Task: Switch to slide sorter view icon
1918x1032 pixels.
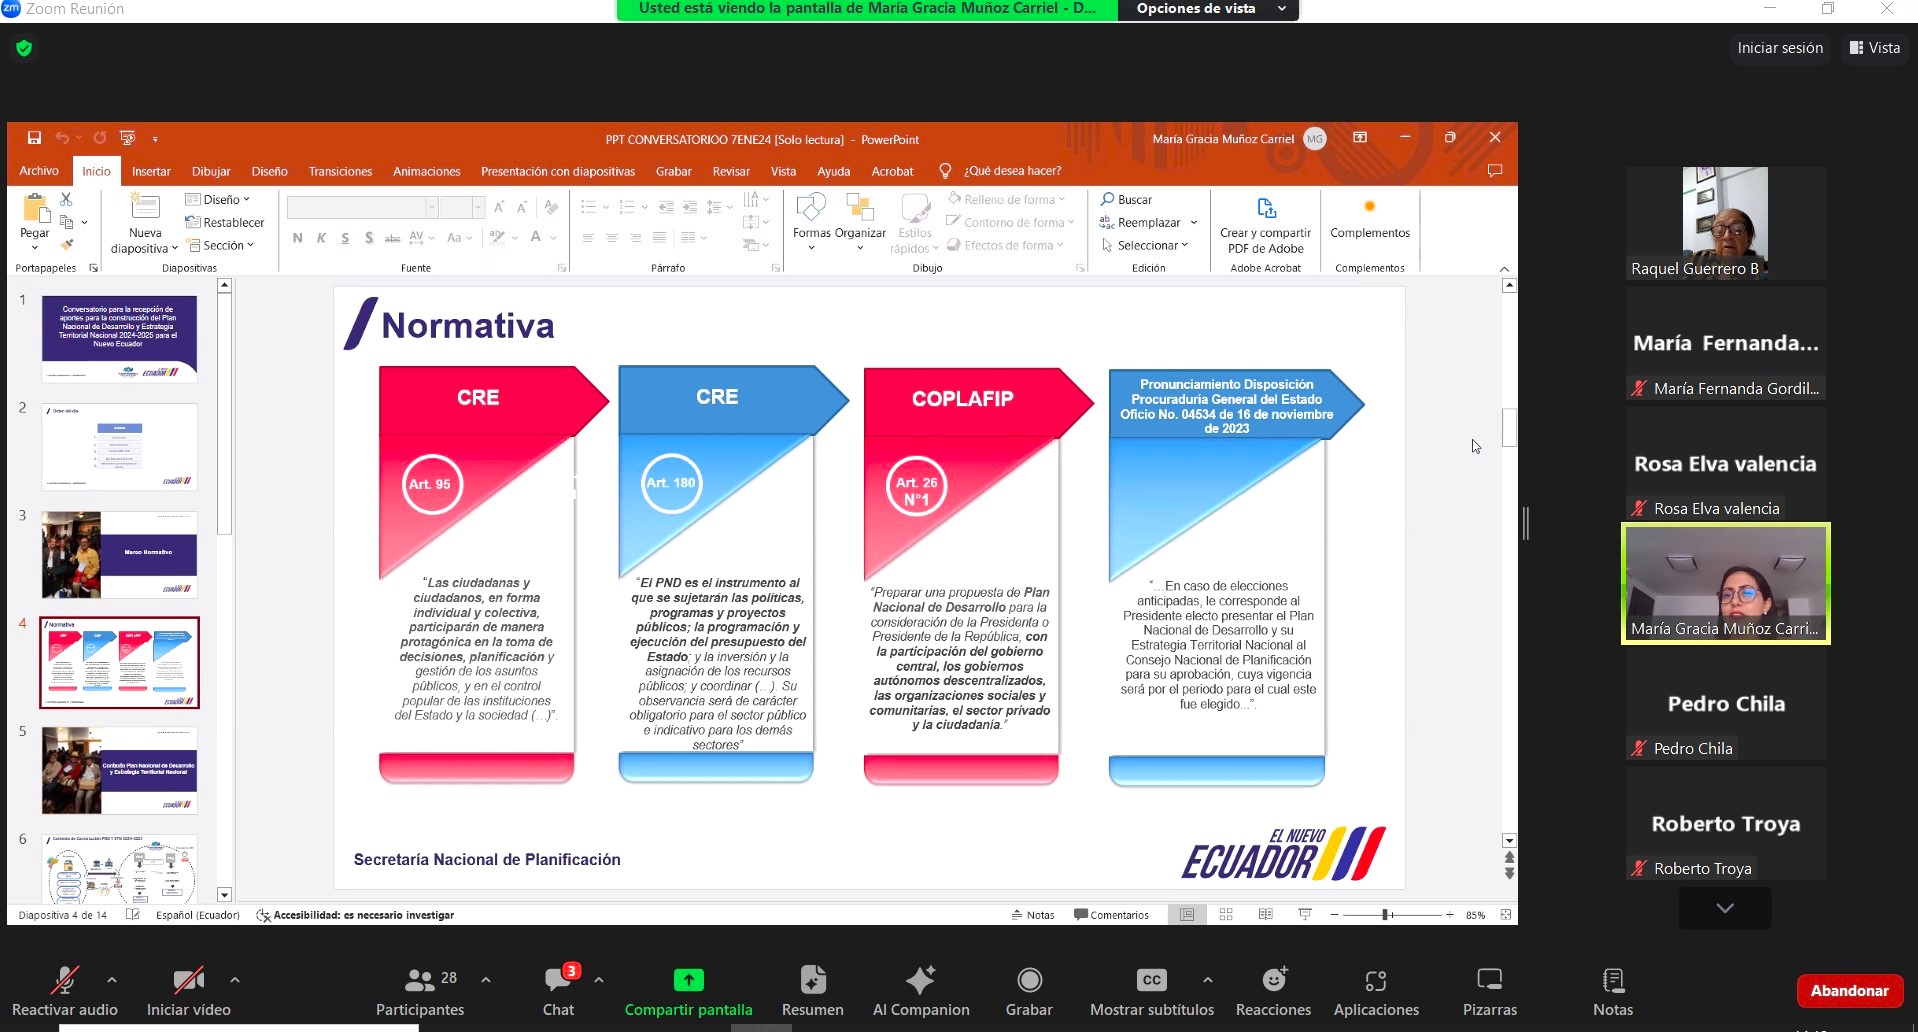Action: (1226, 914)
